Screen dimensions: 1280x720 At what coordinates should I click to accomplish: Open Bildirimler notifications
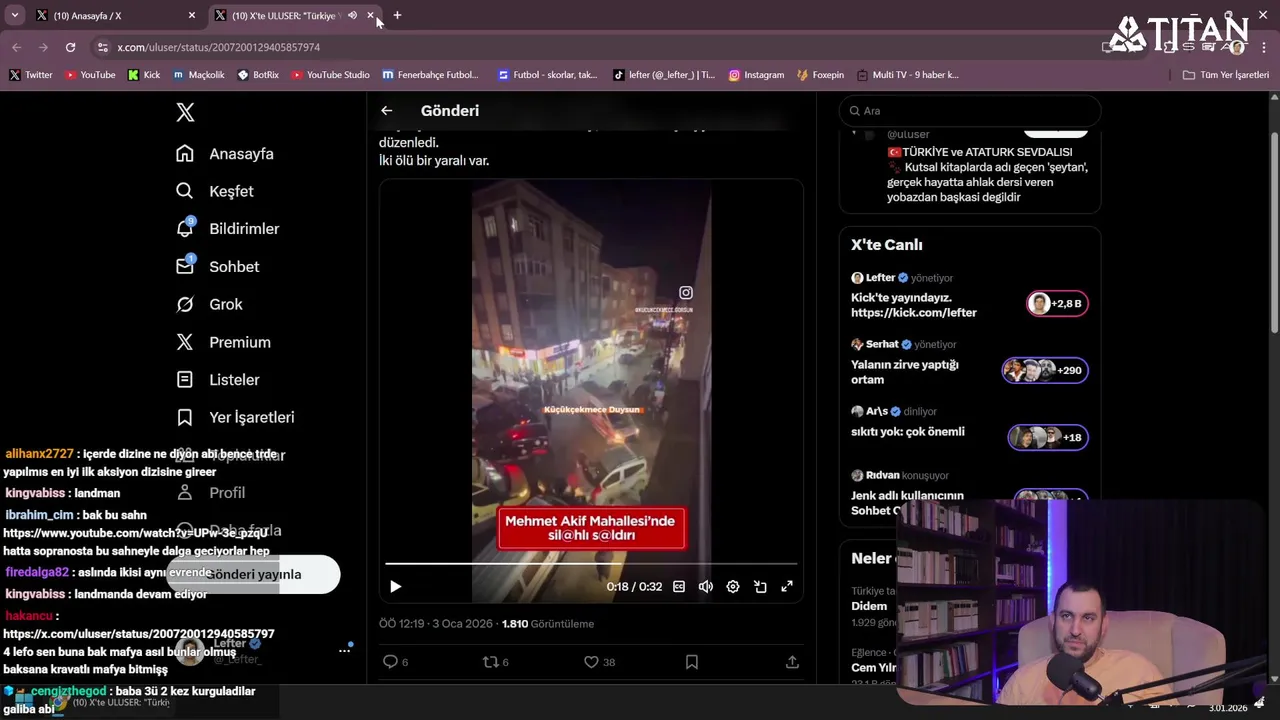click(228, 229)
